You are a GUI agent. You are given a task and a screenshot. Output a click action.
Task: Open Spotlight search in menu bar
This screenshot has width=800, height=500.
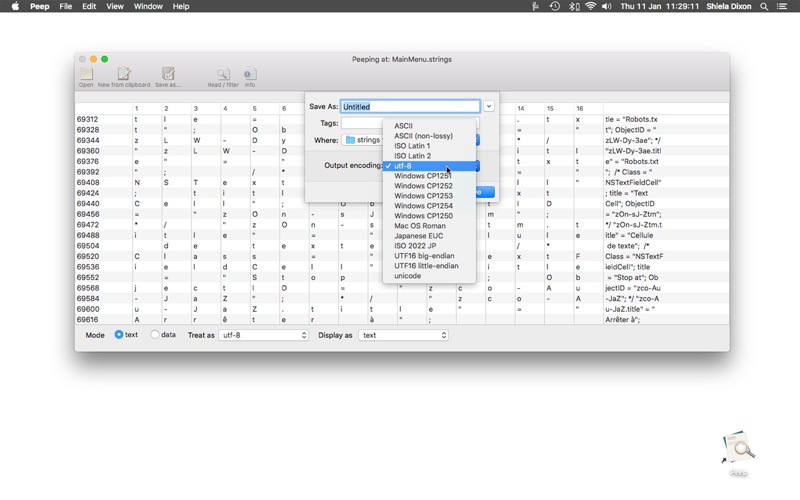point(764,6)
